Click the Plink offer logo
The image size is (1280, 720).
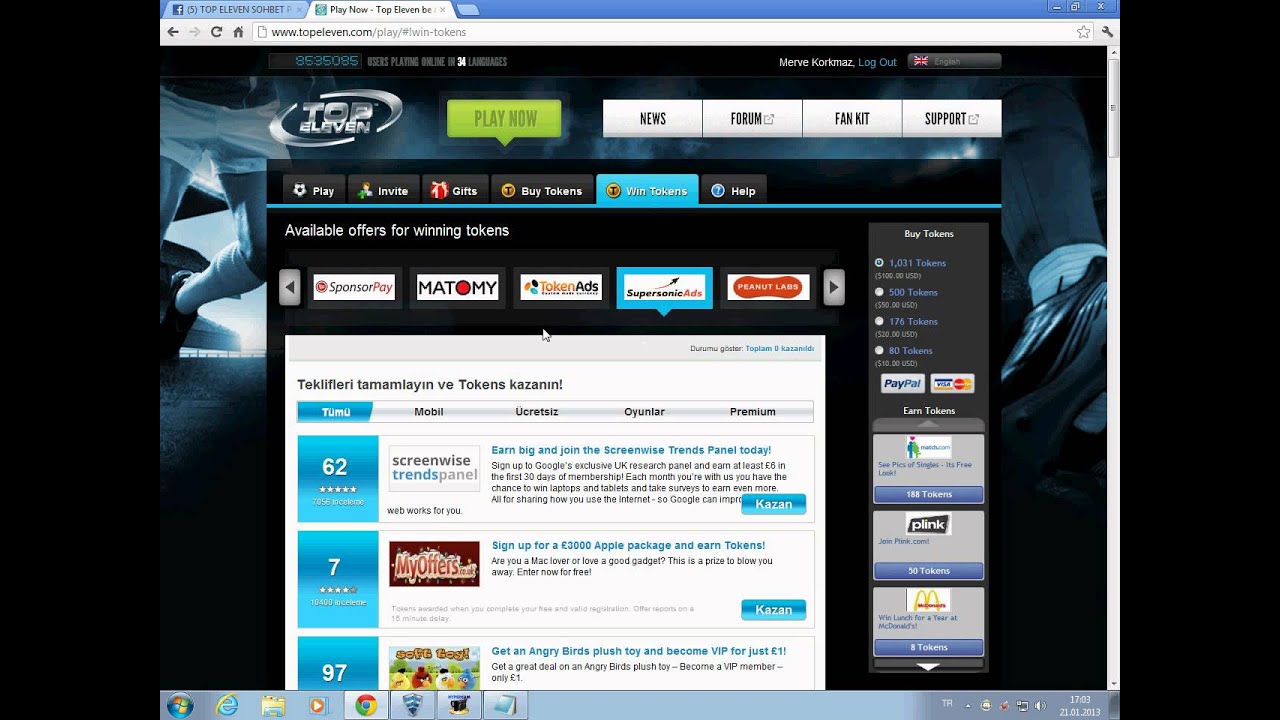[928, 524]
